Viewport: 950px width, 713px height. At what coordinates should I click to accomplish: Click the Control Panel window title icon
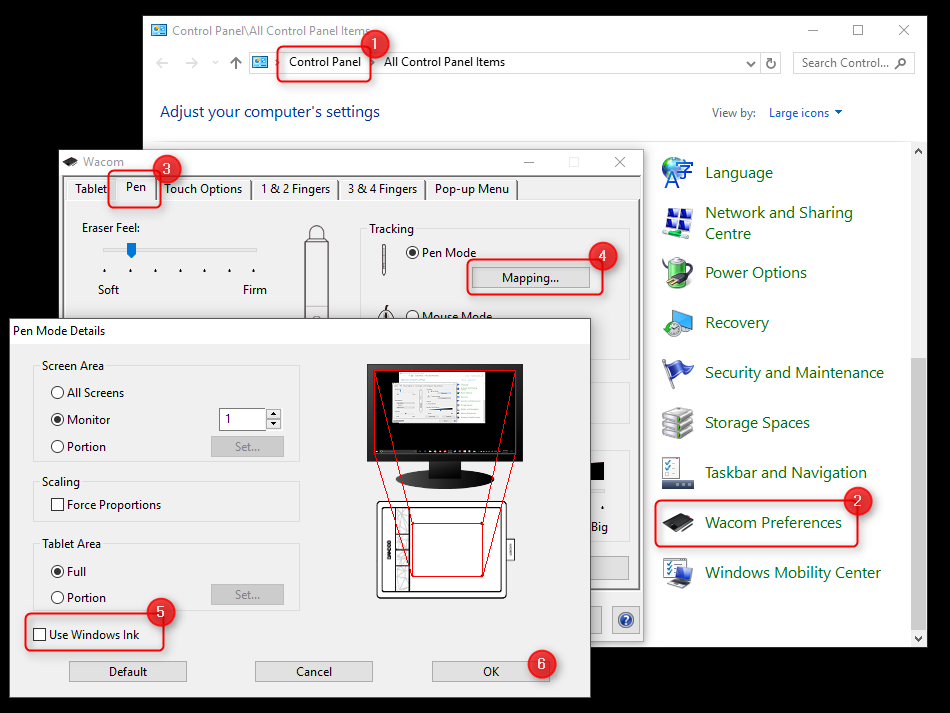pyautogui.click(x=159, y=30)
